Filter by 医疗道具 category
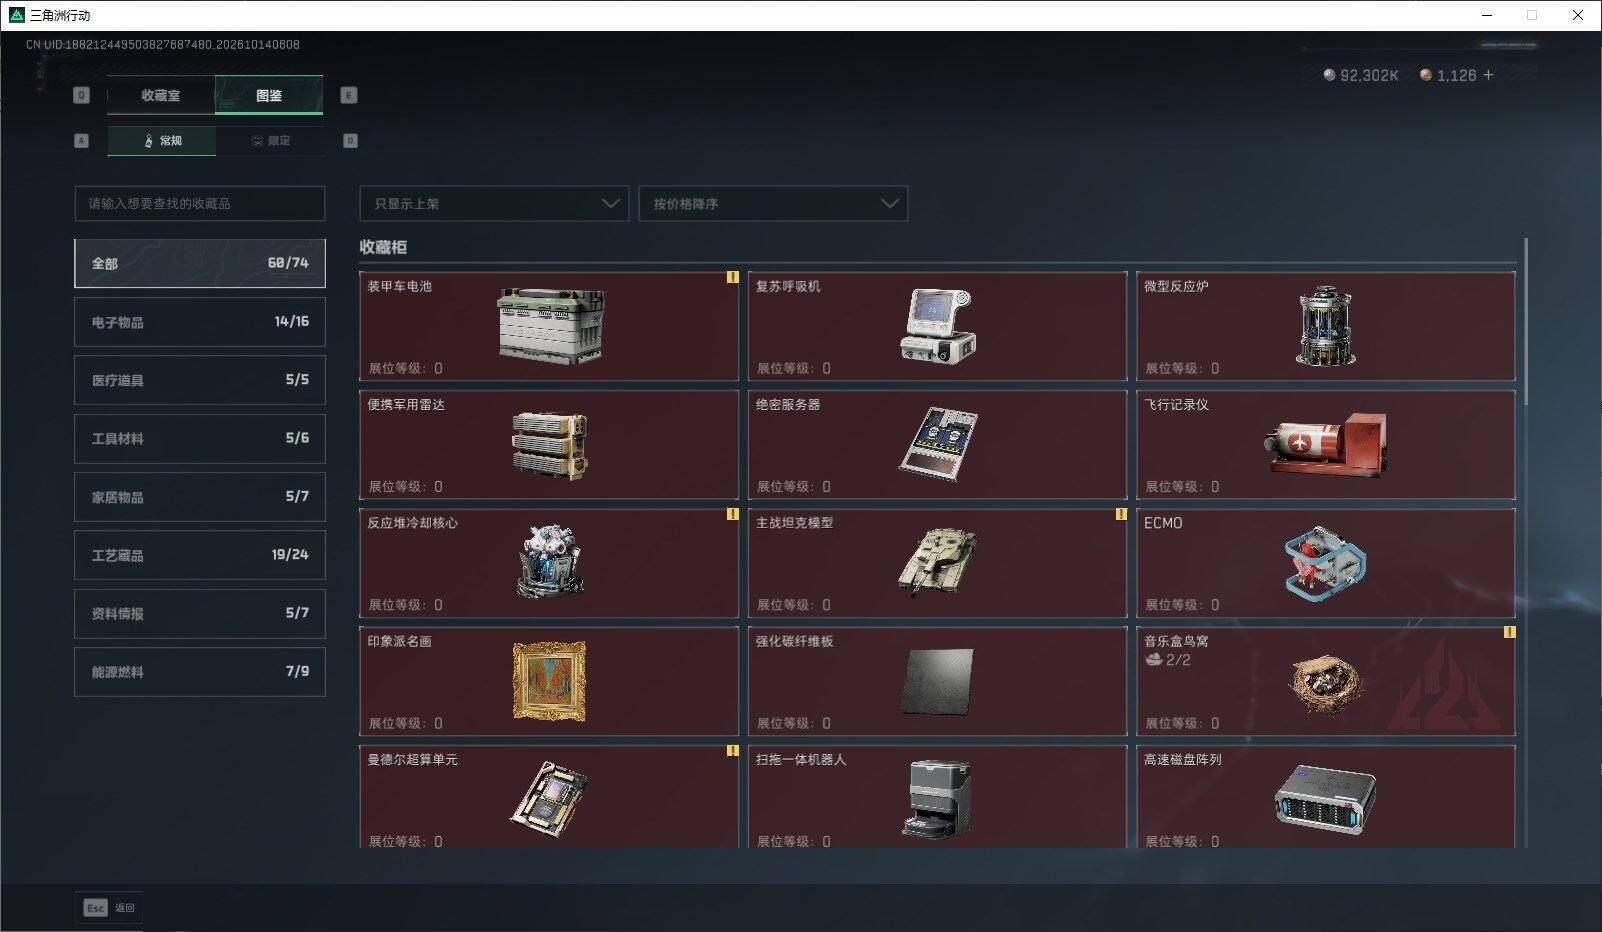Screen dimensions: 1602x932 click(x=200, y=380)
